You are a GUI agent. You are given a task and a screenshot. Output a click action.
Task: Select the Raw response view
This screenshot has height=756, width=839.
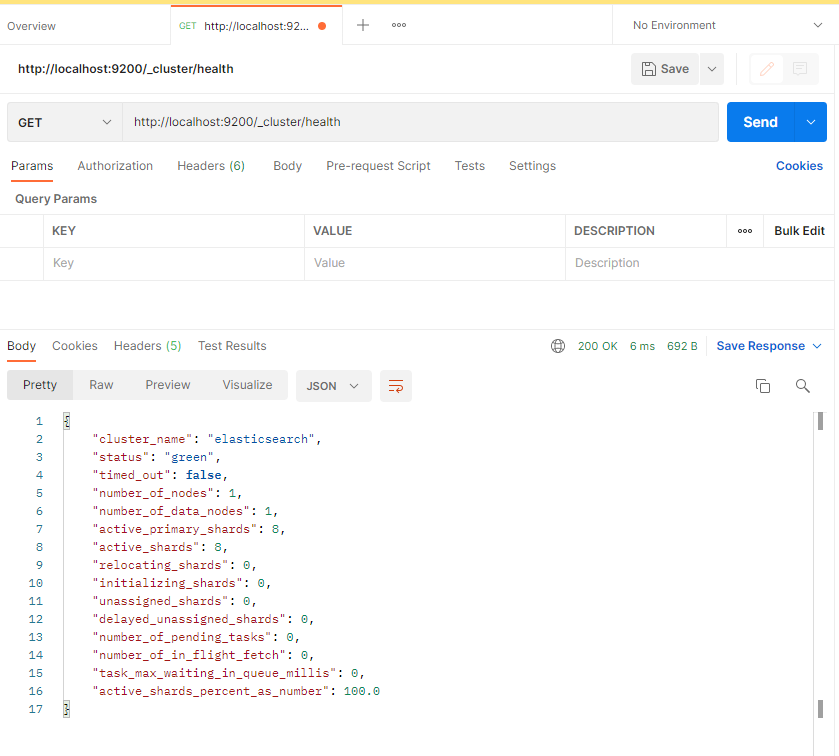coord(101,385)
